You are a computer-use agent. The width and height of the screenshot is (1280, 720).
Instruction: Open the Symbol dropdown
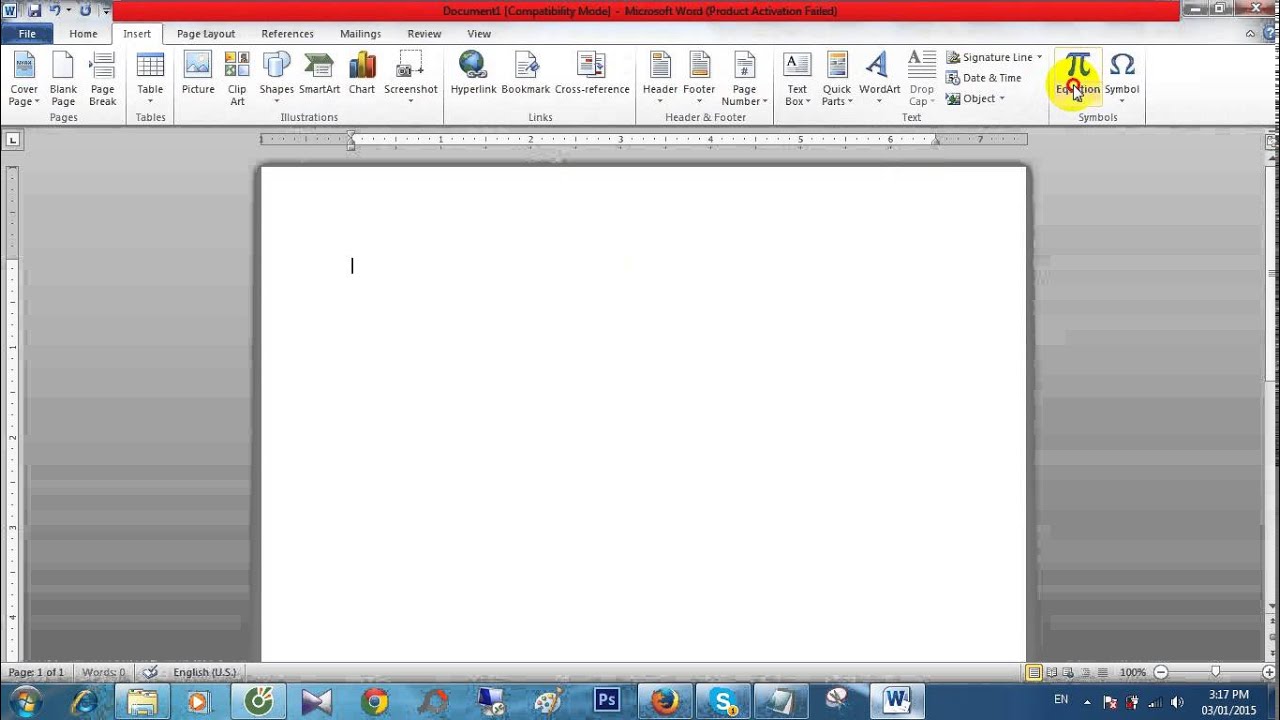coord(1122,79)
